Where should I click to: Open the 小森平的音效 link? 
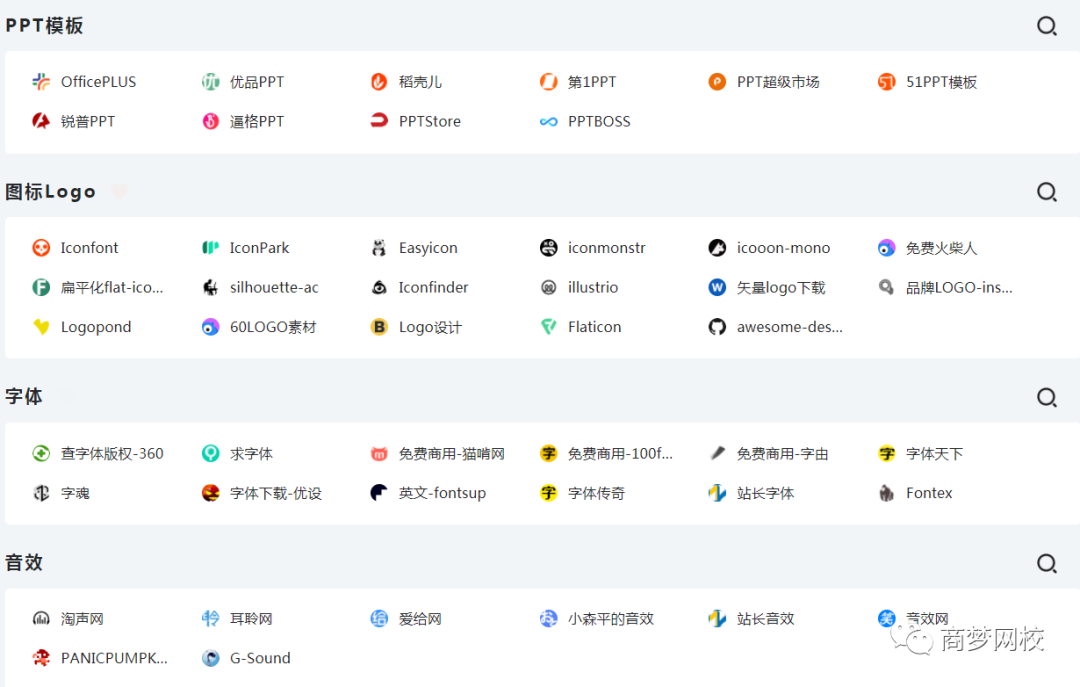click(610, 619)
